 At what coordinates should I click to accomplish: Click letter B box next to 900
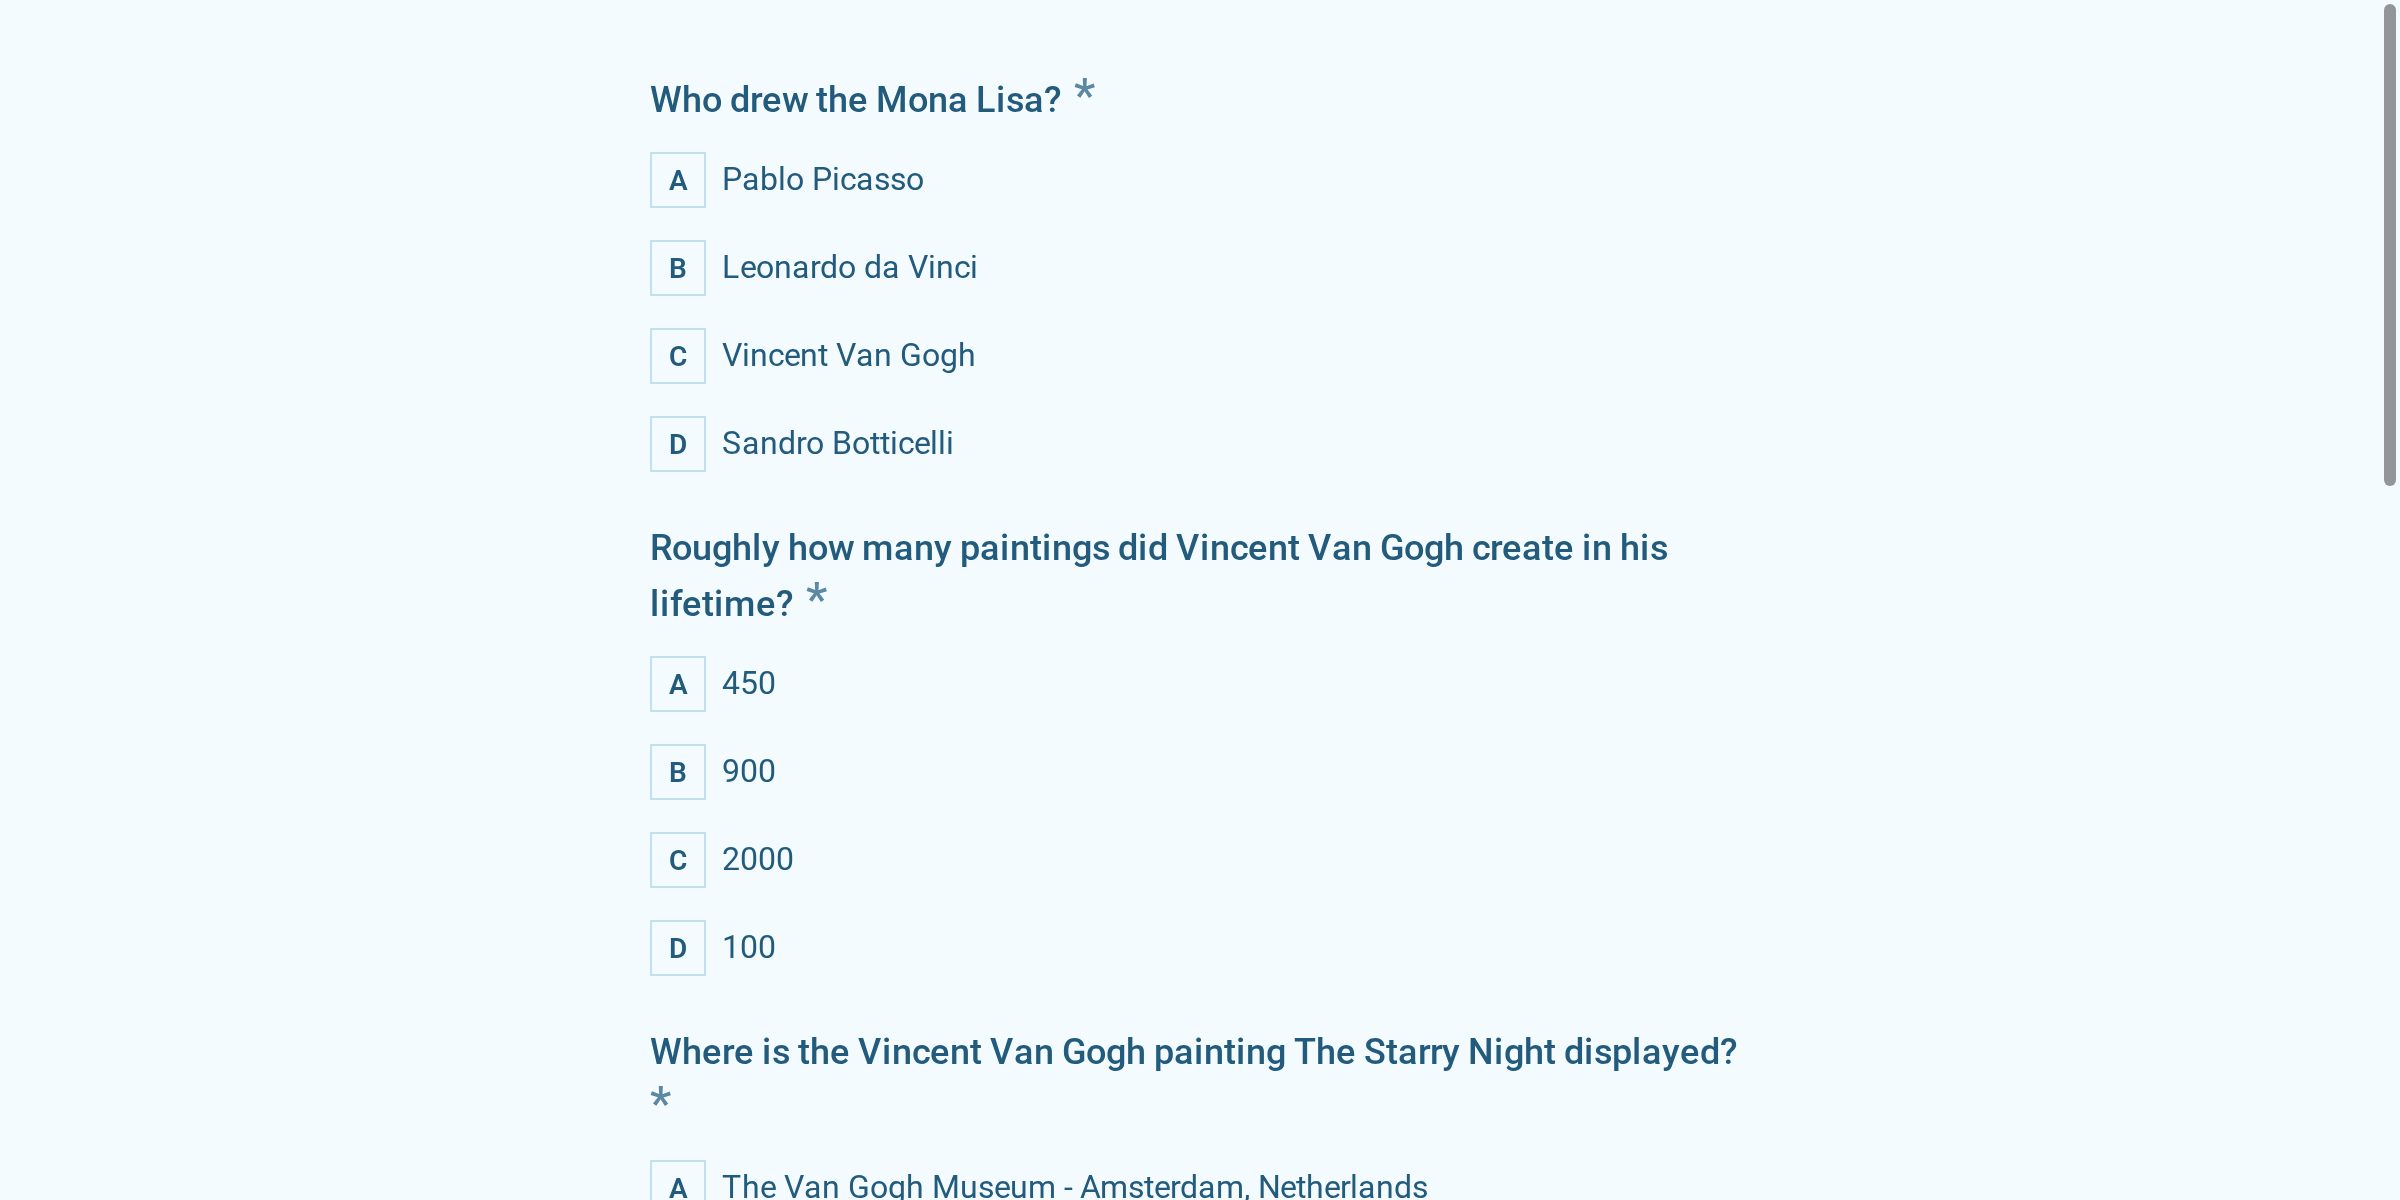coord(678,772)
